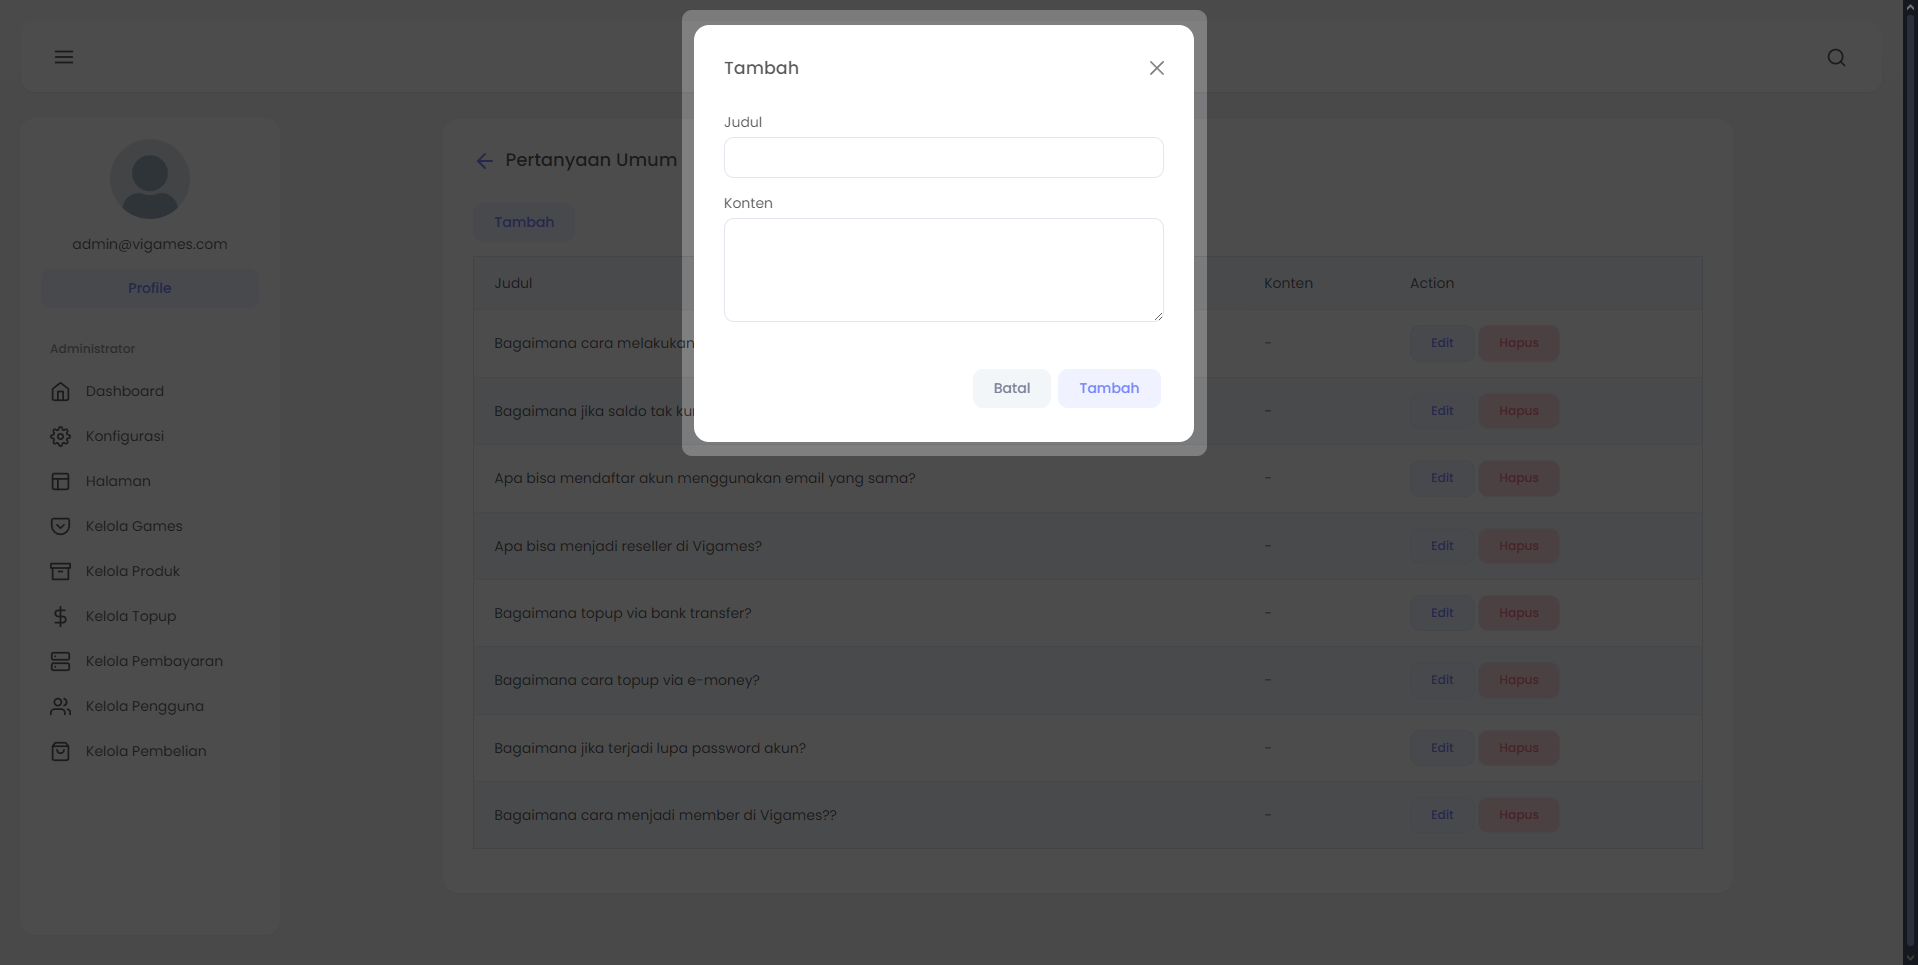Submit with the dialog's Tambah button
The image size is (1918, 965).
[x=1109, y=388]
